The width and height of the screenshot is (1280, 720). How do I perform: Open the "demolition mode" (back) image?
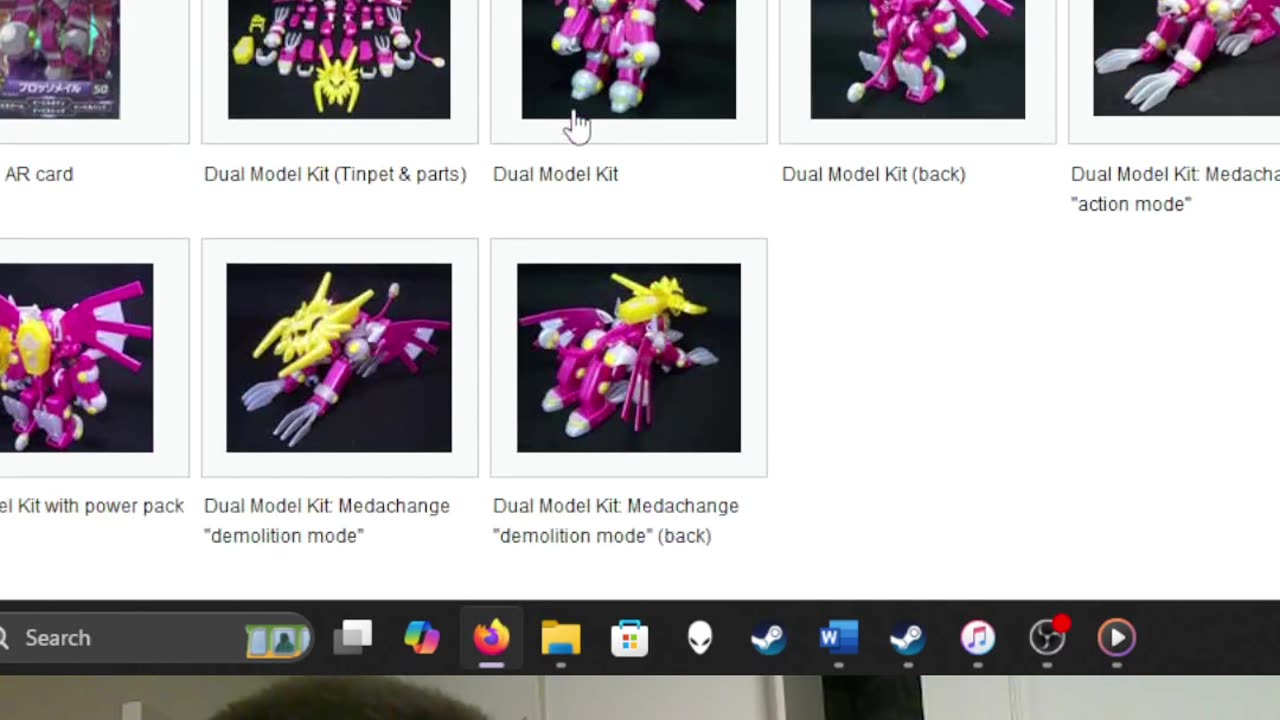tap(629, 358)
